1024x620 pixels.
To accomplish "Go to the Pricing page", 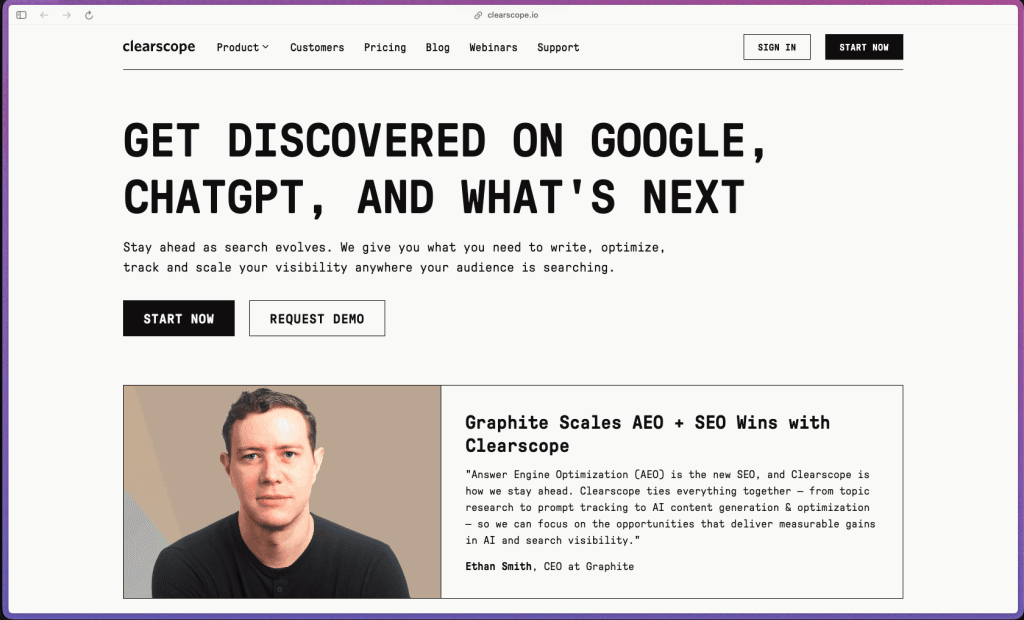I will coord(385,47).
